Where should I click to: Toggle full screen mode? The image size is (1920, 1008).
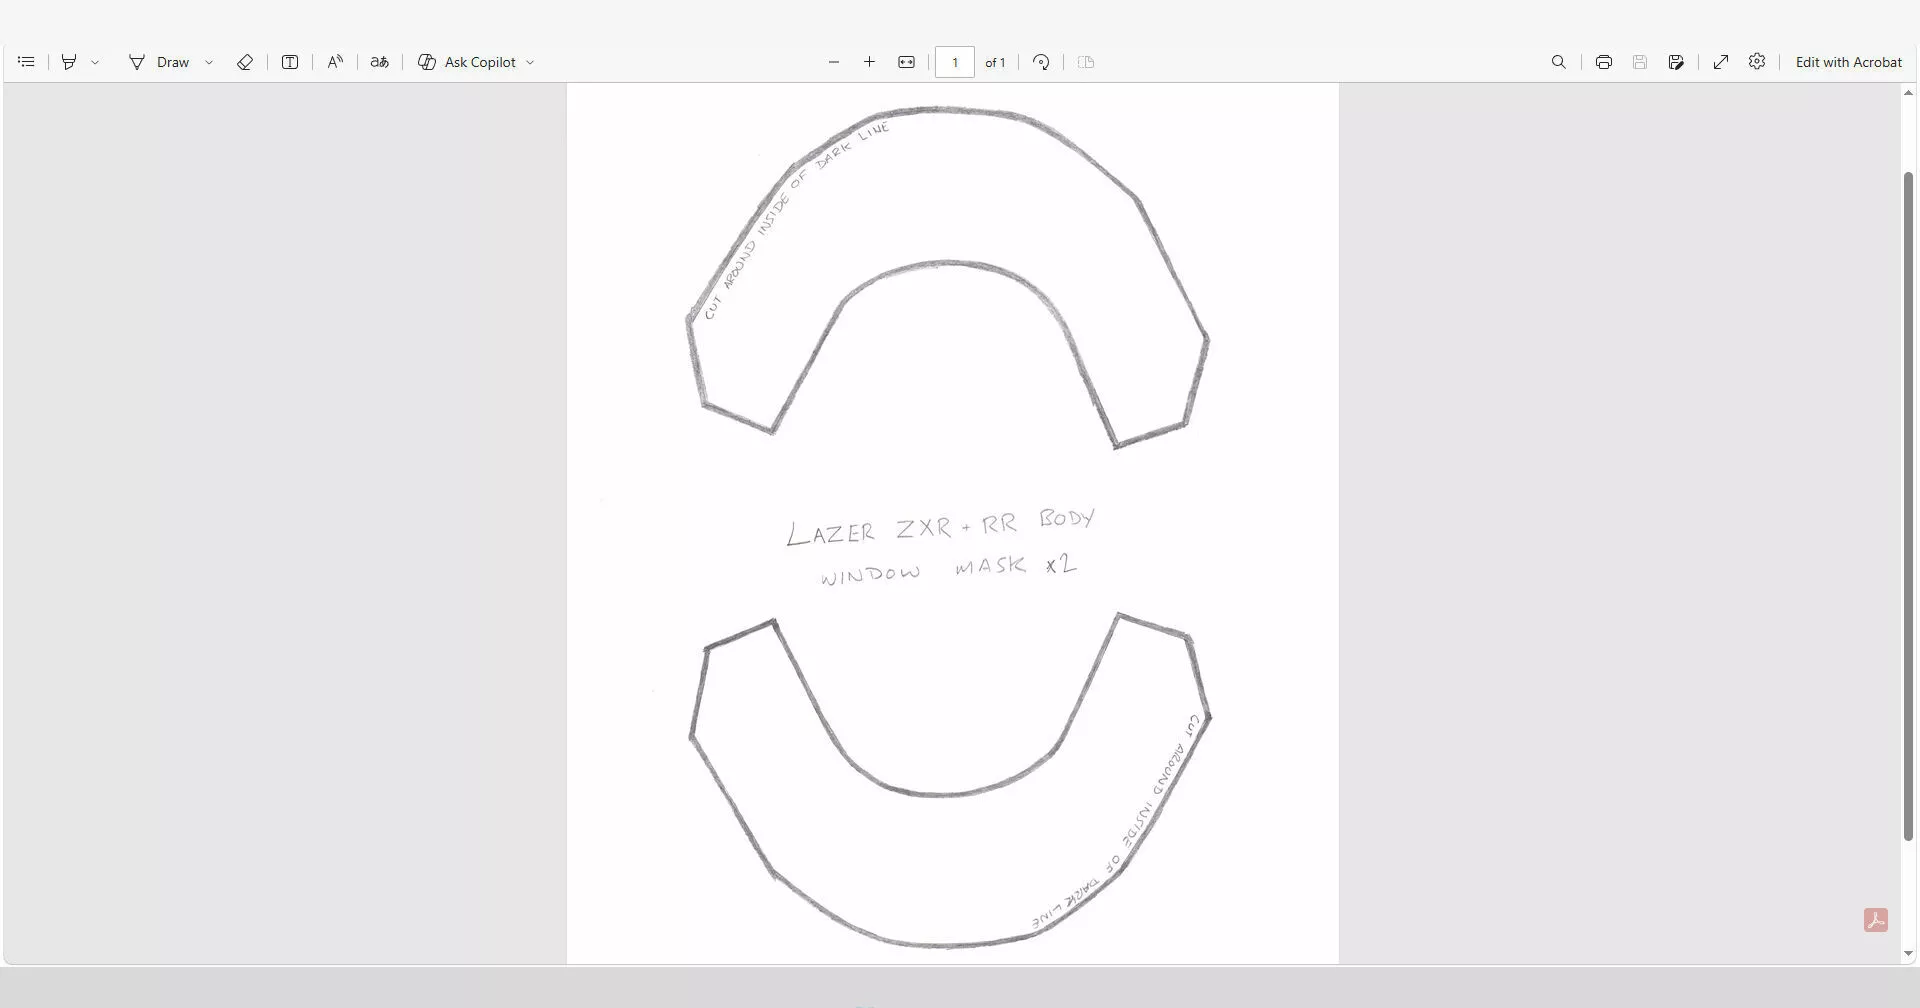click(x=1721, y=62)
